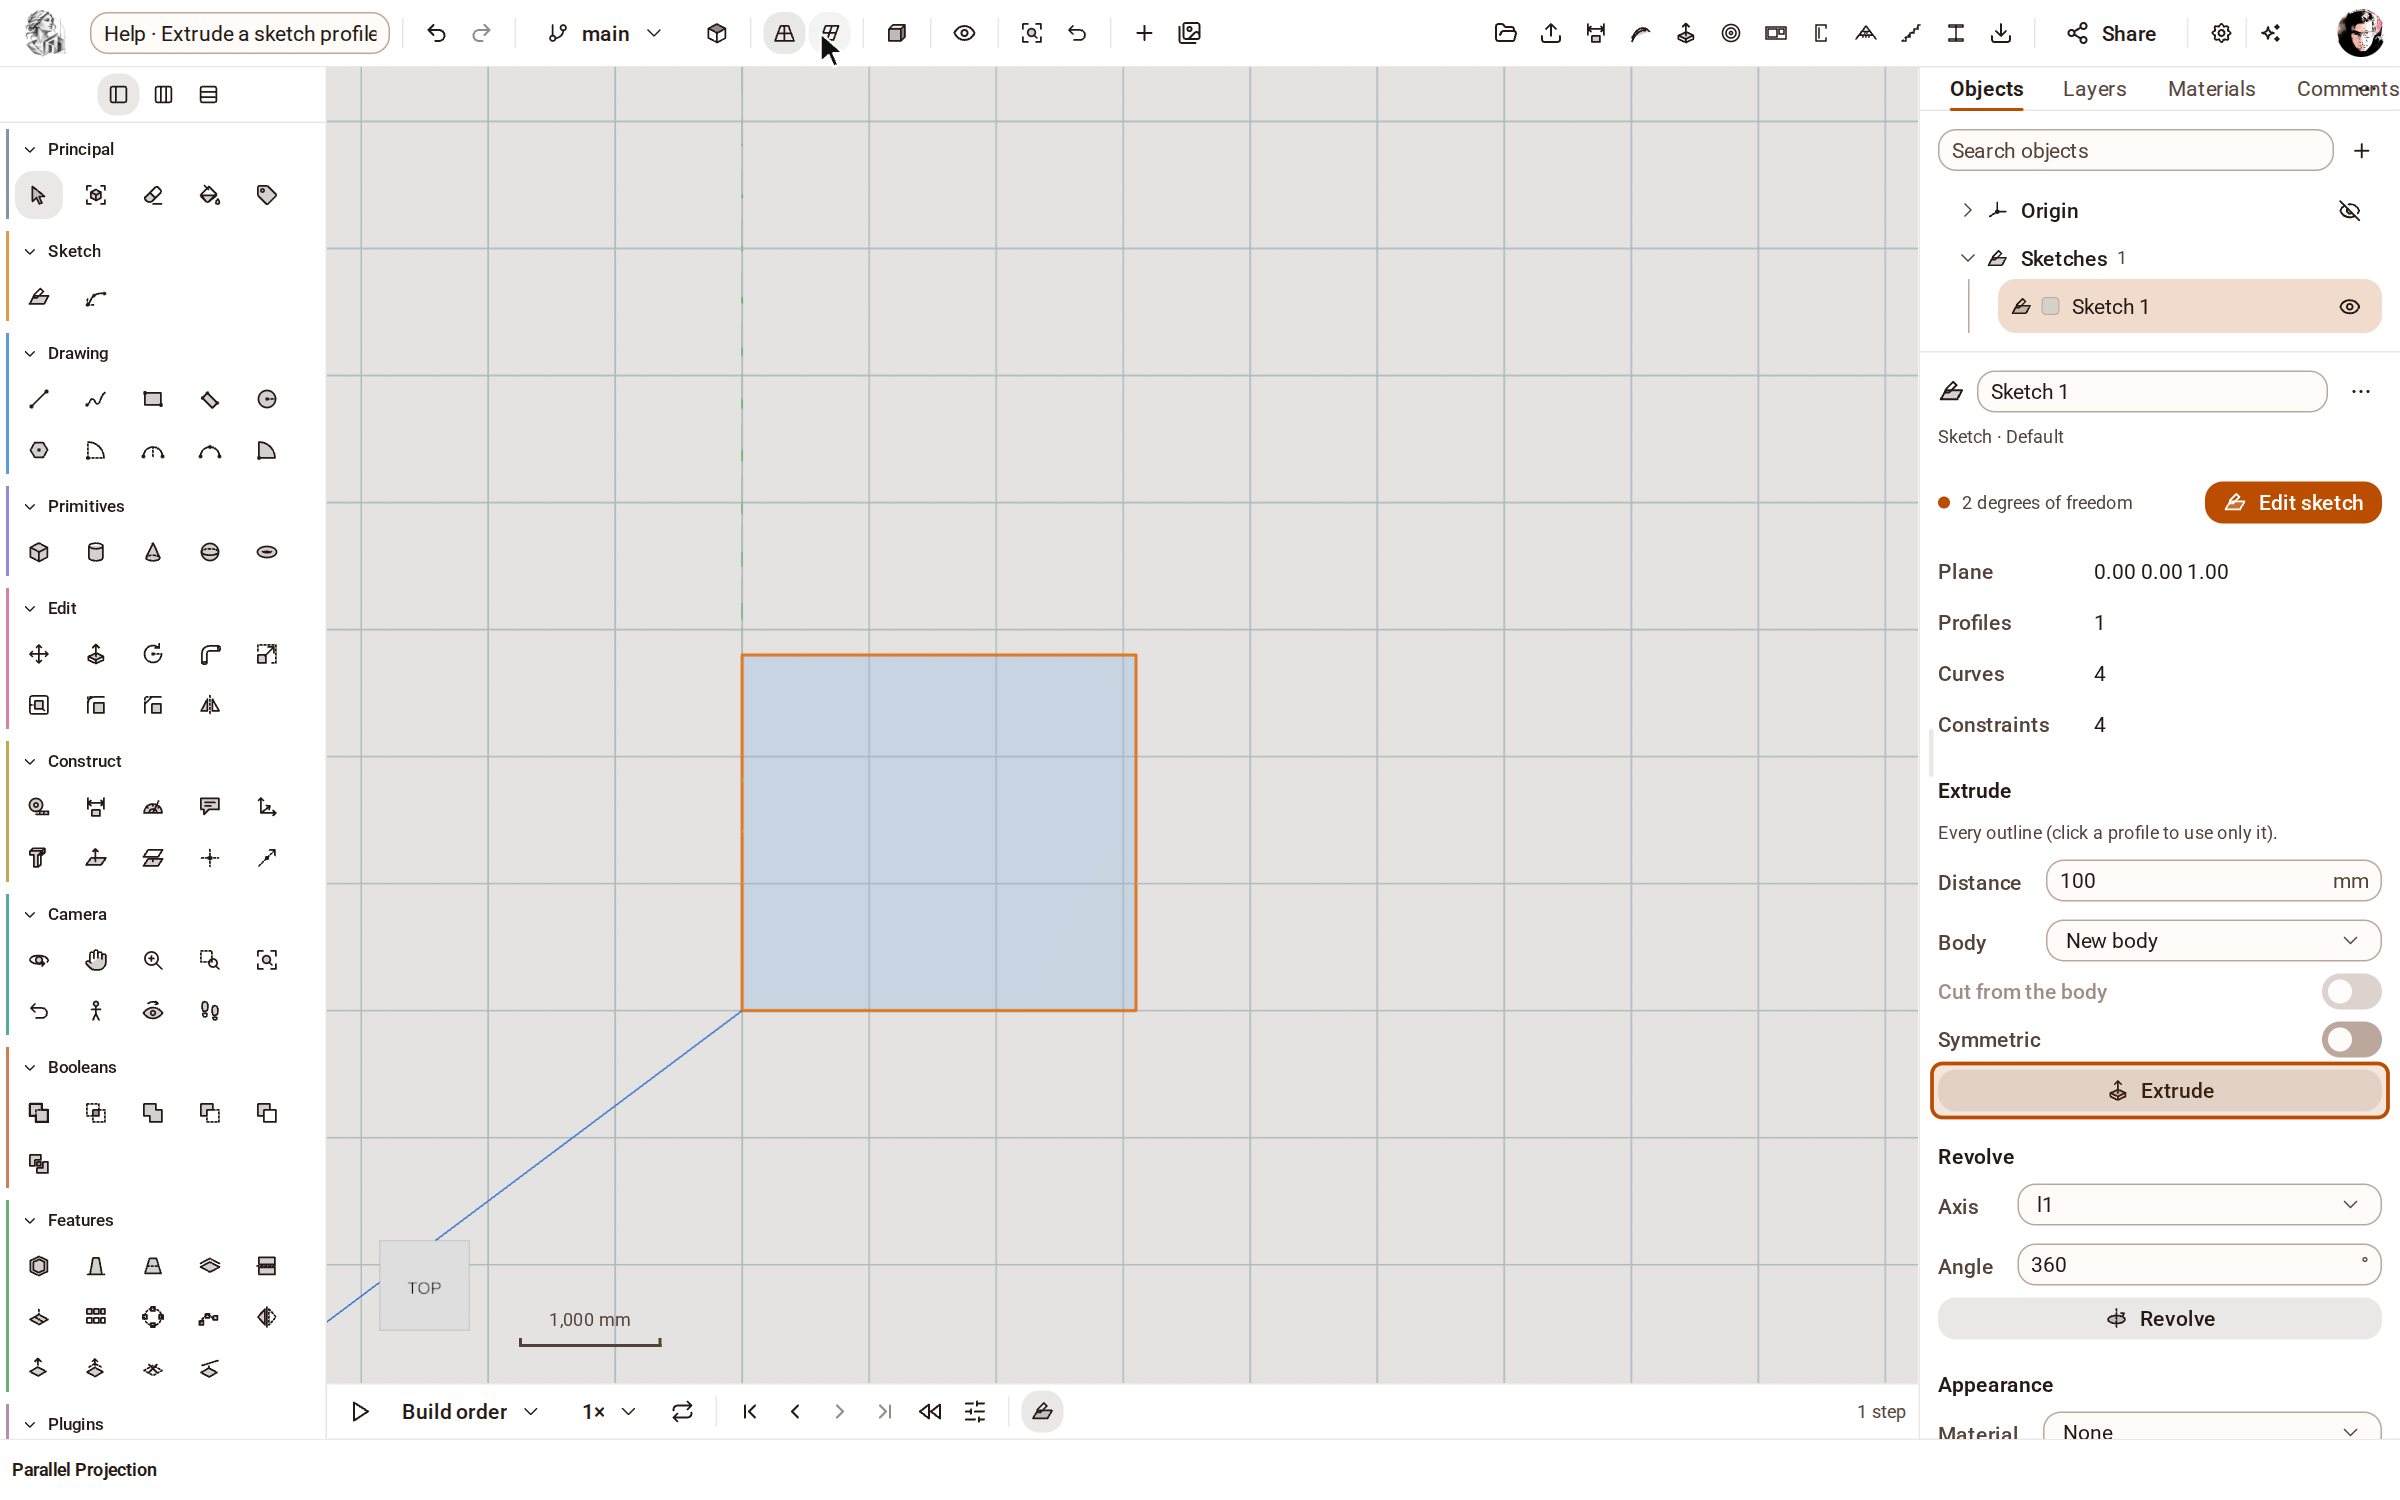Image resolution: width=2400 pixels, height=1500 pixels.
Task: Select the Mirror tool in Edit
Action: 209,705
